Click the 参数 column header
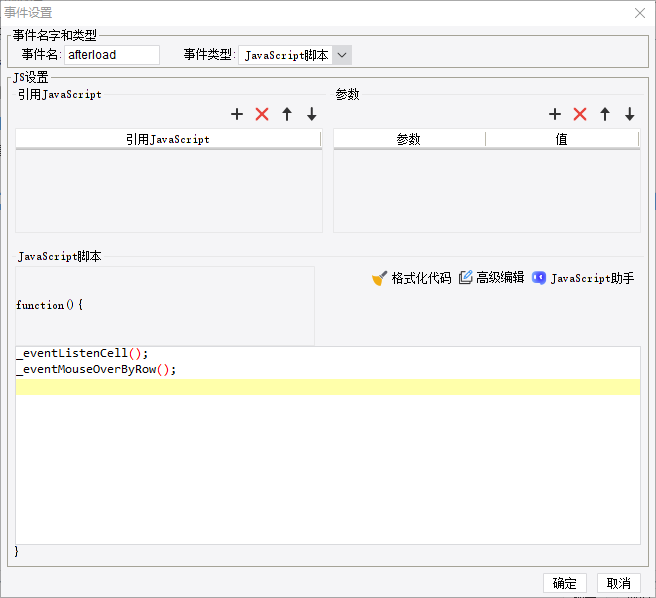The image size is (656, 598). click(x=409, y=139)
